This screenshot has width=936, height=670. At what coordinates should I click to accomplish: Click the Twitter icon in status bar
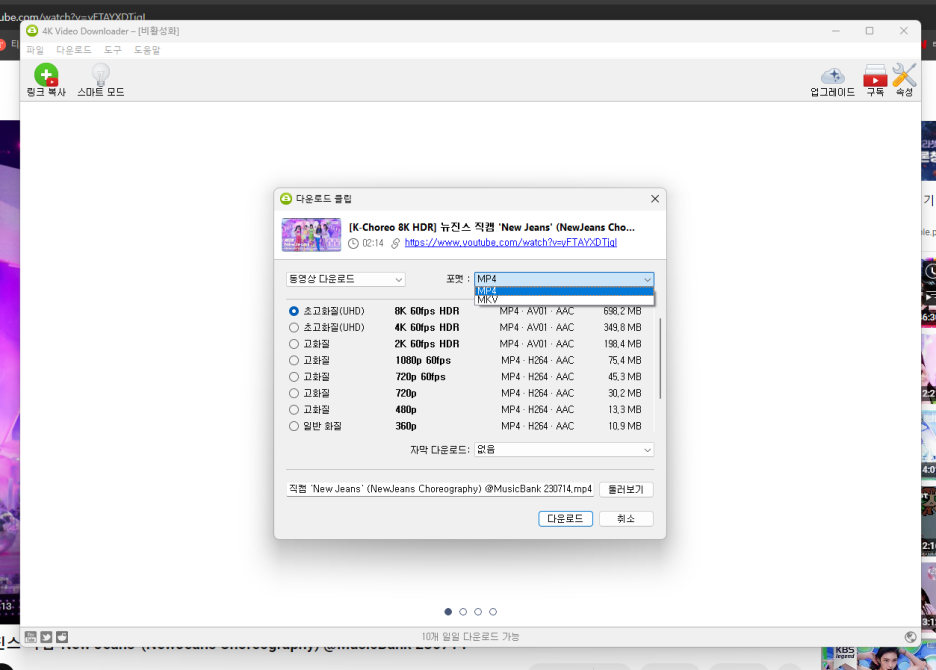(x=47, y=637)
